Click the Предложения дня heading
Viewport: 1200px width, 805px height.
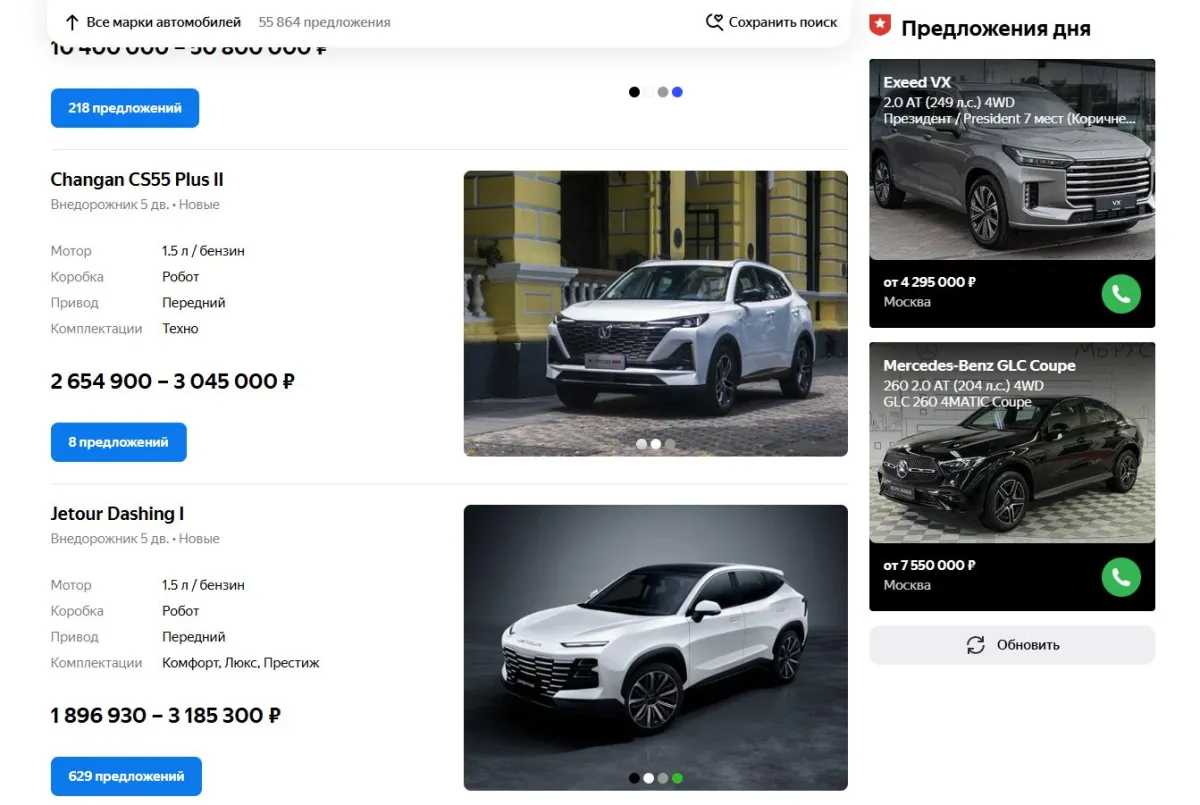click(x=996, y=28)
